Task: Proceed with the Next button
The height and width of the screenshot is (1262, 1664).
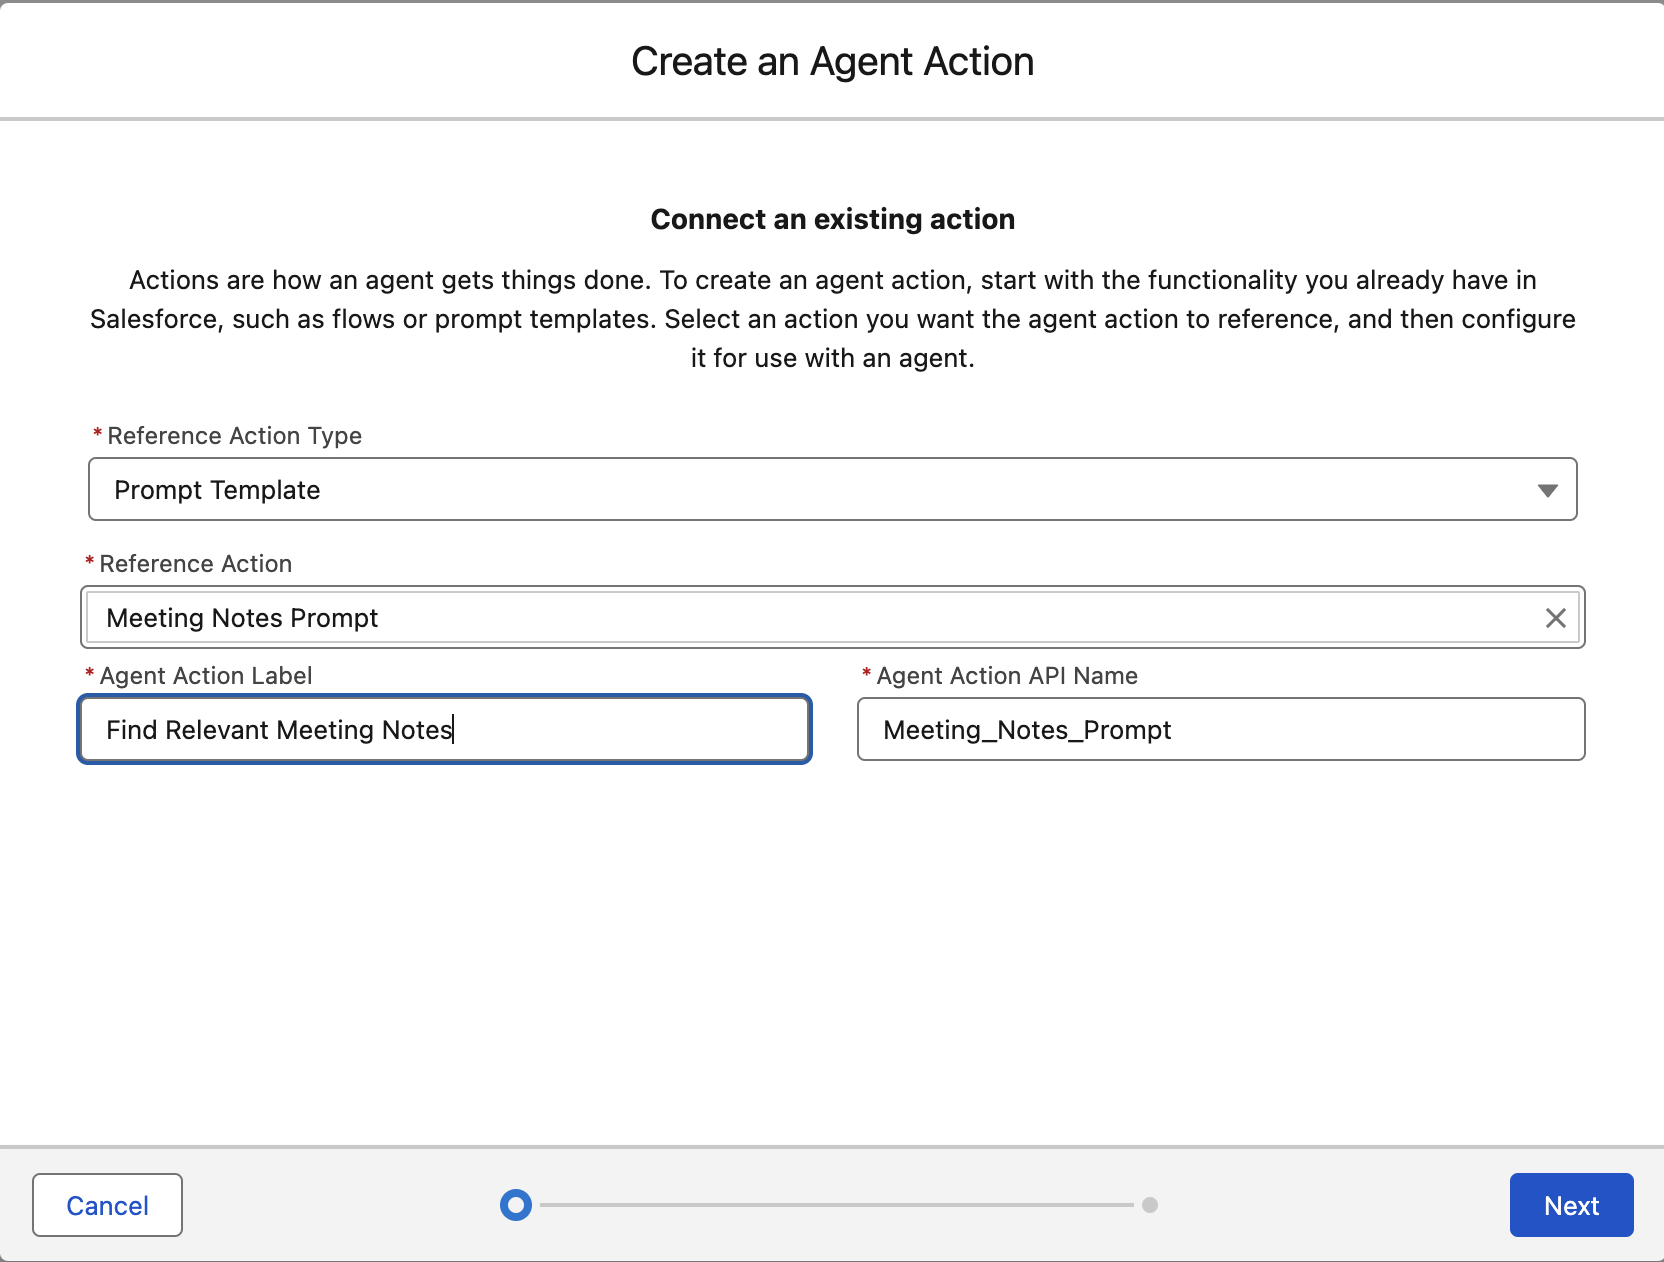Action: click(x=1570, y=1205)
